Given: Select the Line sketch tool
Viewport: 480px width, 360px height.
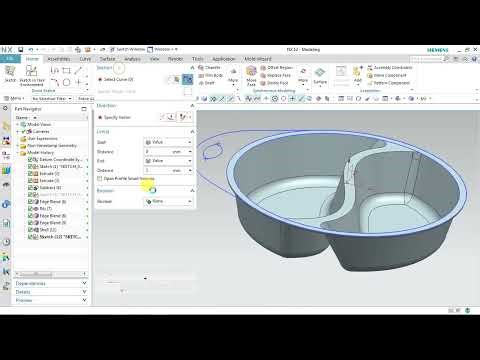Looking at the screenshot, I should coord(78,71).
